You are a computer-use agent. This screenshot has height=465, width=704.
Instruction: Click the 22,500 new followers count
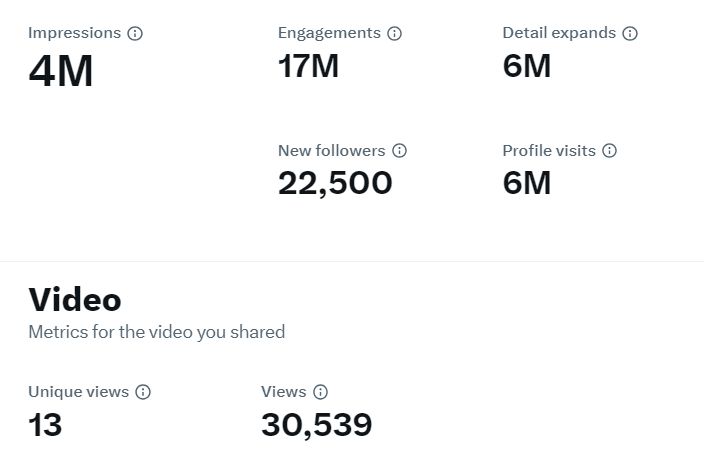335,184
